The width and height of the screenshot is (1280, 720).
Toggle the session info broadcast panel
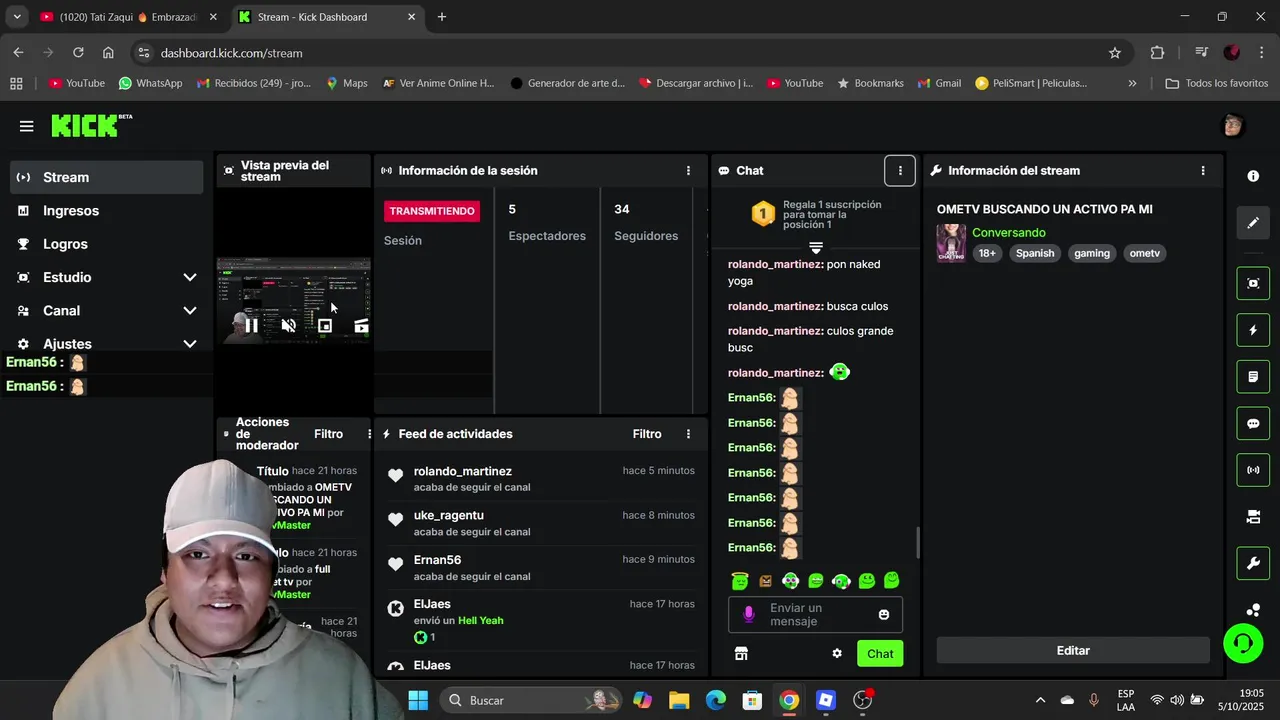[x=1253, y=470]
